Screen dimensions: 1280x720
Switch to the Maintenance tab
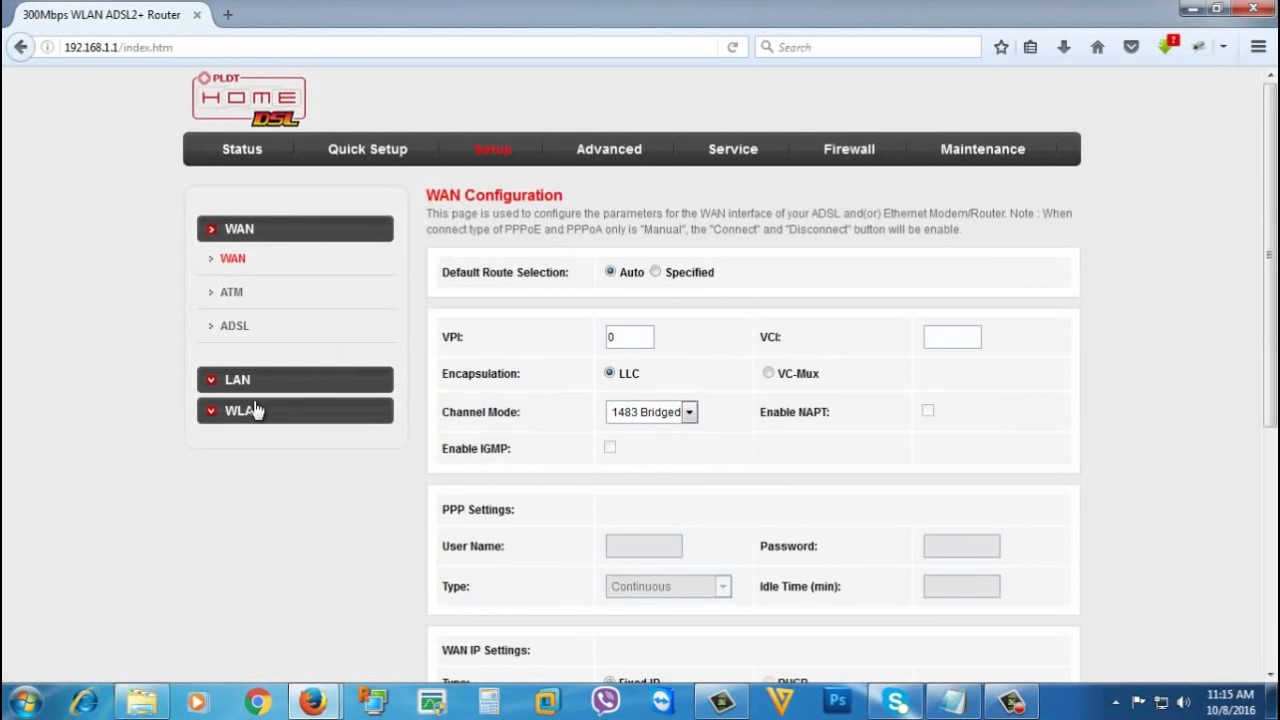point(983,149)
